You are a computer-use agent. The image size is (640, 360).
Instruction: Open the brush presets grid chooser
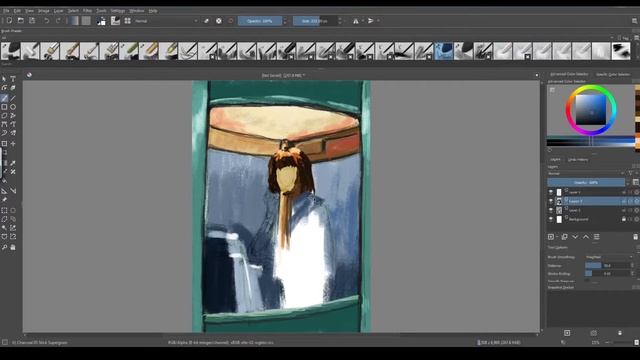click(128, 21)
